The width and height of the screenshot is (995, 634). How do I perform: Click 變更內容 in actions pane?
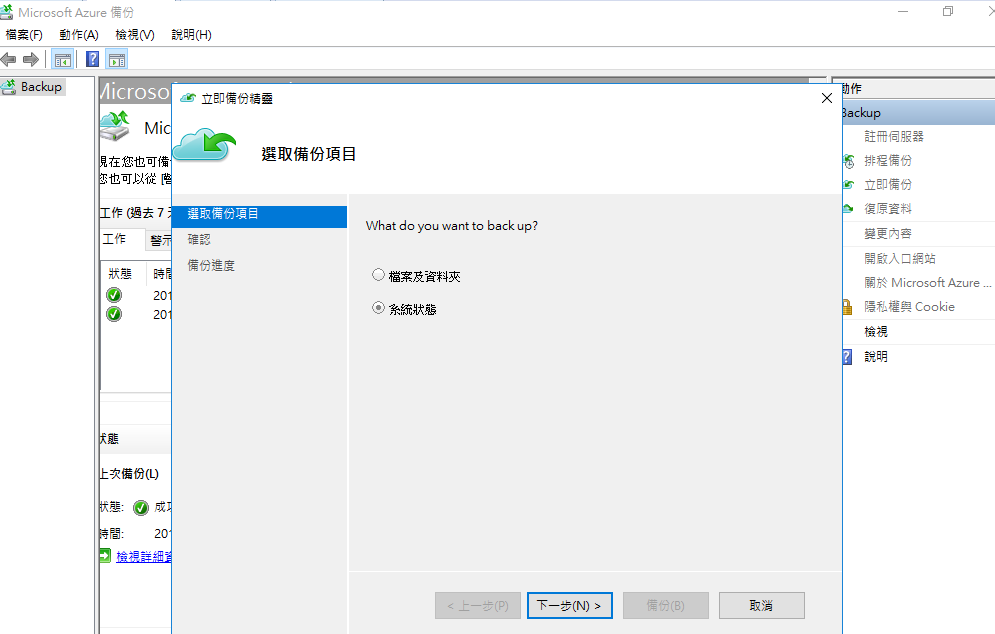click(888, 234)
